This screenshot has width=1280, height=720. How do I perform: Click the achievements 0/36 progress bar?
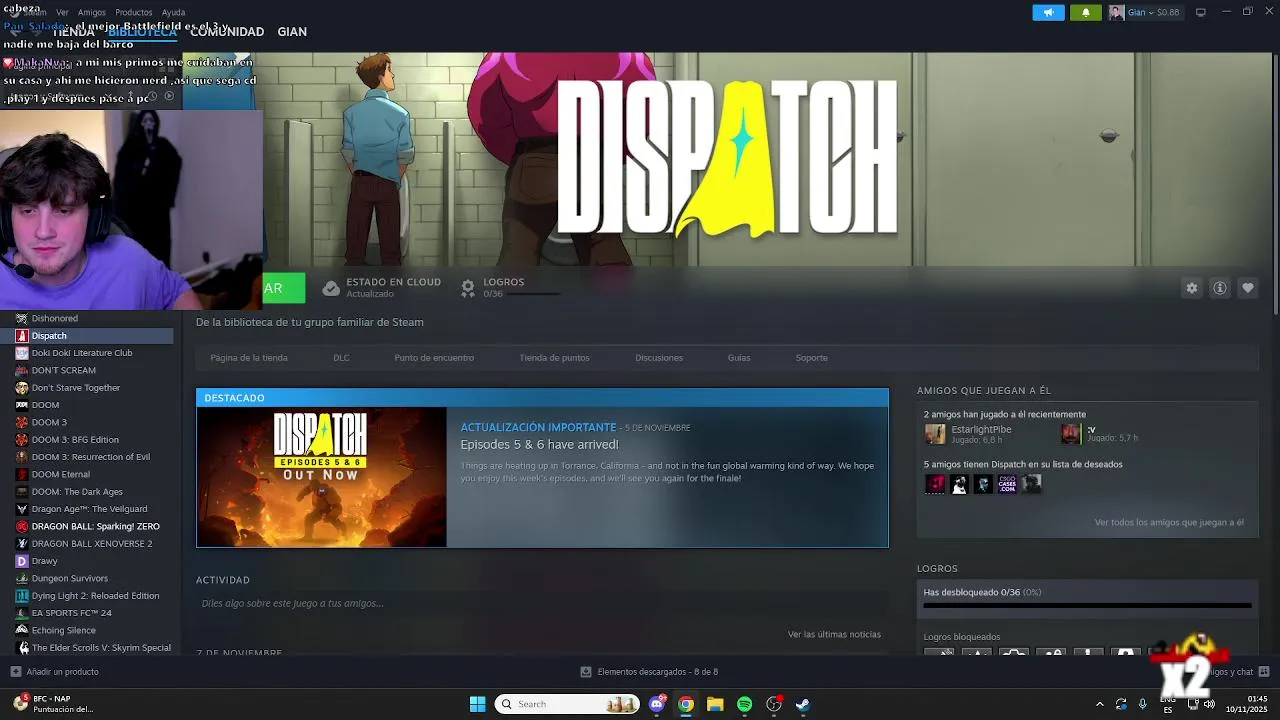[x=1087, y=605]
